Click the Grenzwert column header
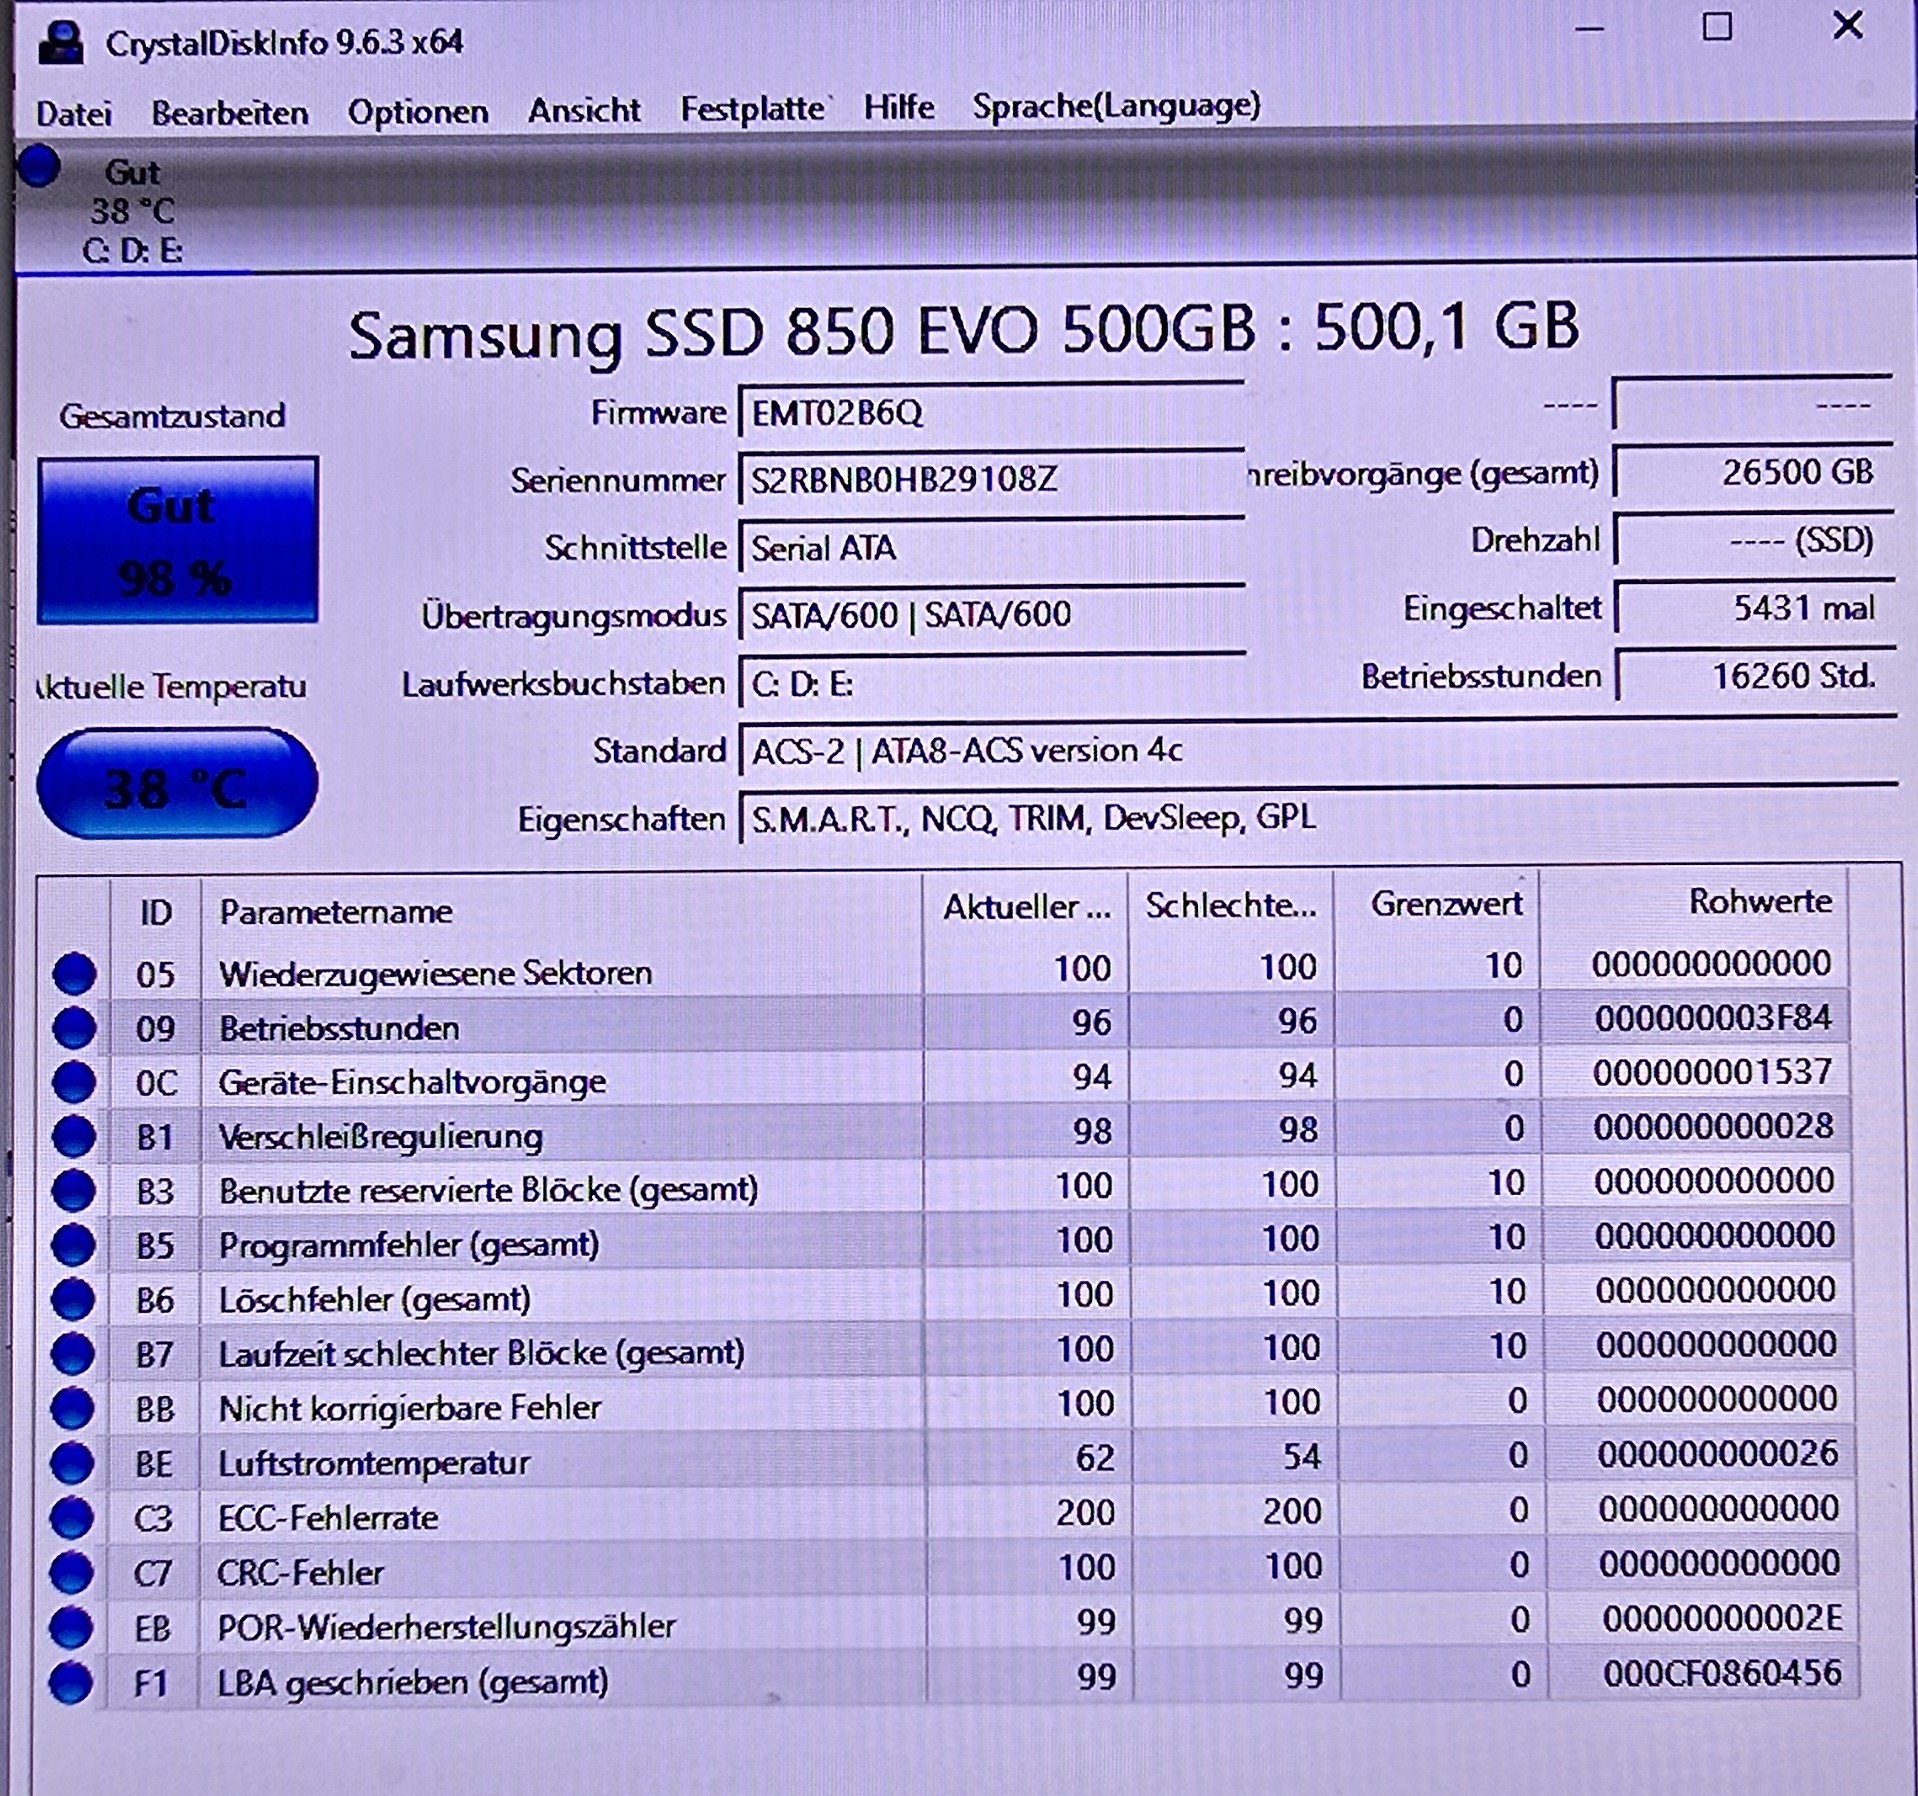This screenshot has height=1796, width=1918. [x=1437, y=903]
